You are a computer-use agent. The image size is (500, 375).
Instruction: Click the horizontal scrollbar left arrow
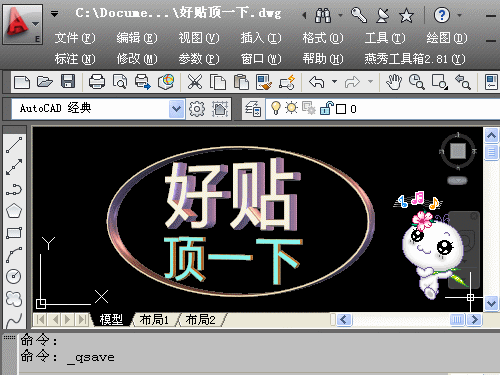(x=344, y=320)
